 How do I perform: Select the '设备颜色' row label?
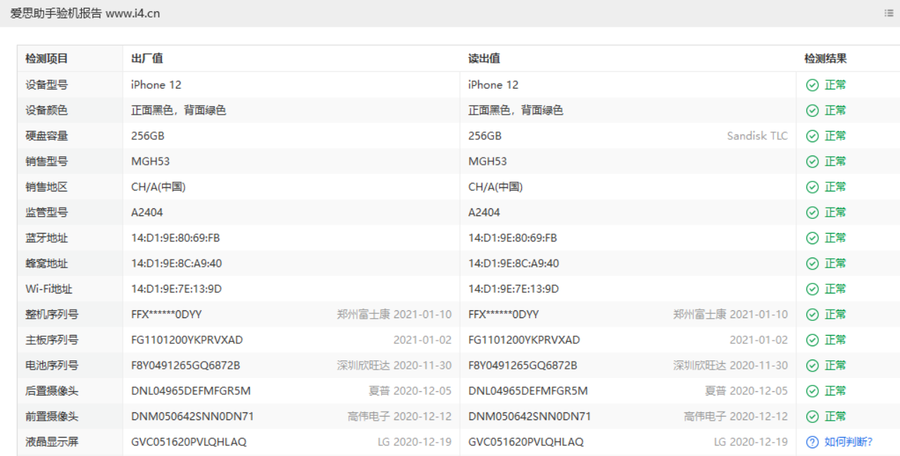click(46, 110)
